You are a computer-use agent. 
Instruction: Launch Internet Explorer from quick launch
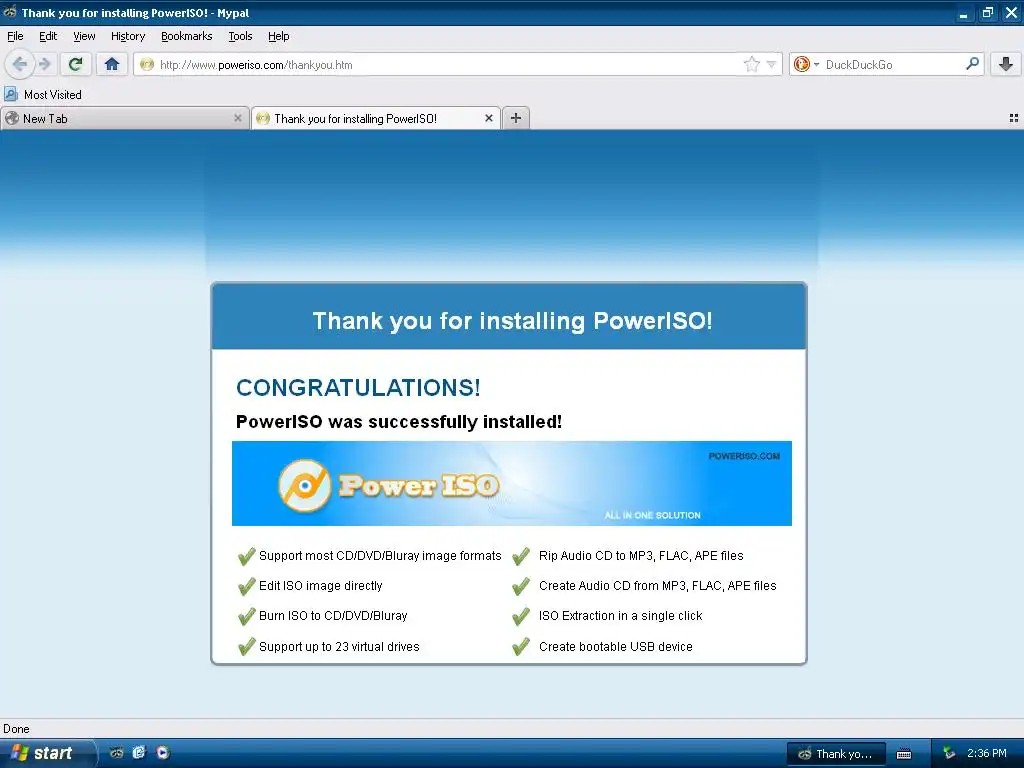[139, 753]
